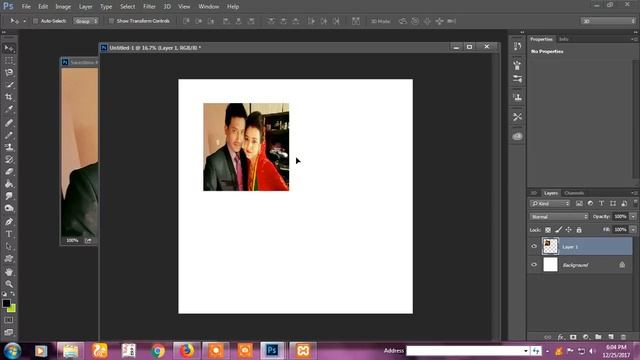The height and width of the screenshot is (360, 640).
Task: Toggle lock all padlock icon
Action: point(579,230)
